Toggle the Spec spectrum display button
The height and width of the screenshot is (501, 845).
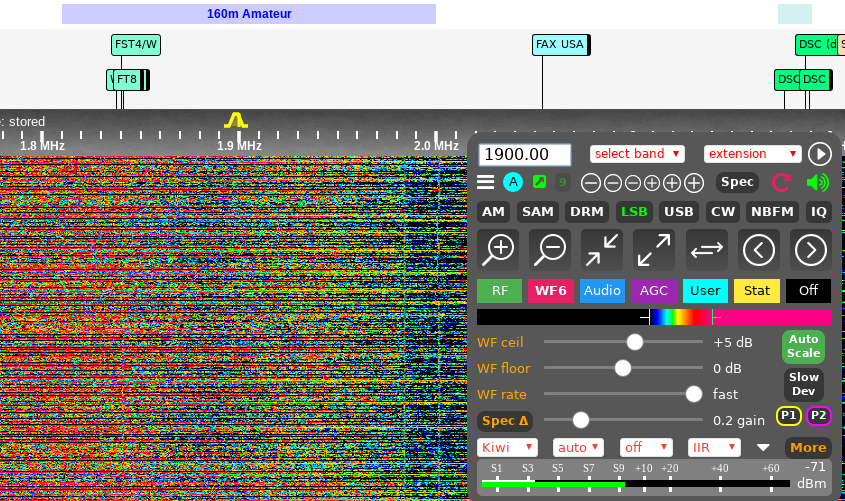point(737,182)
